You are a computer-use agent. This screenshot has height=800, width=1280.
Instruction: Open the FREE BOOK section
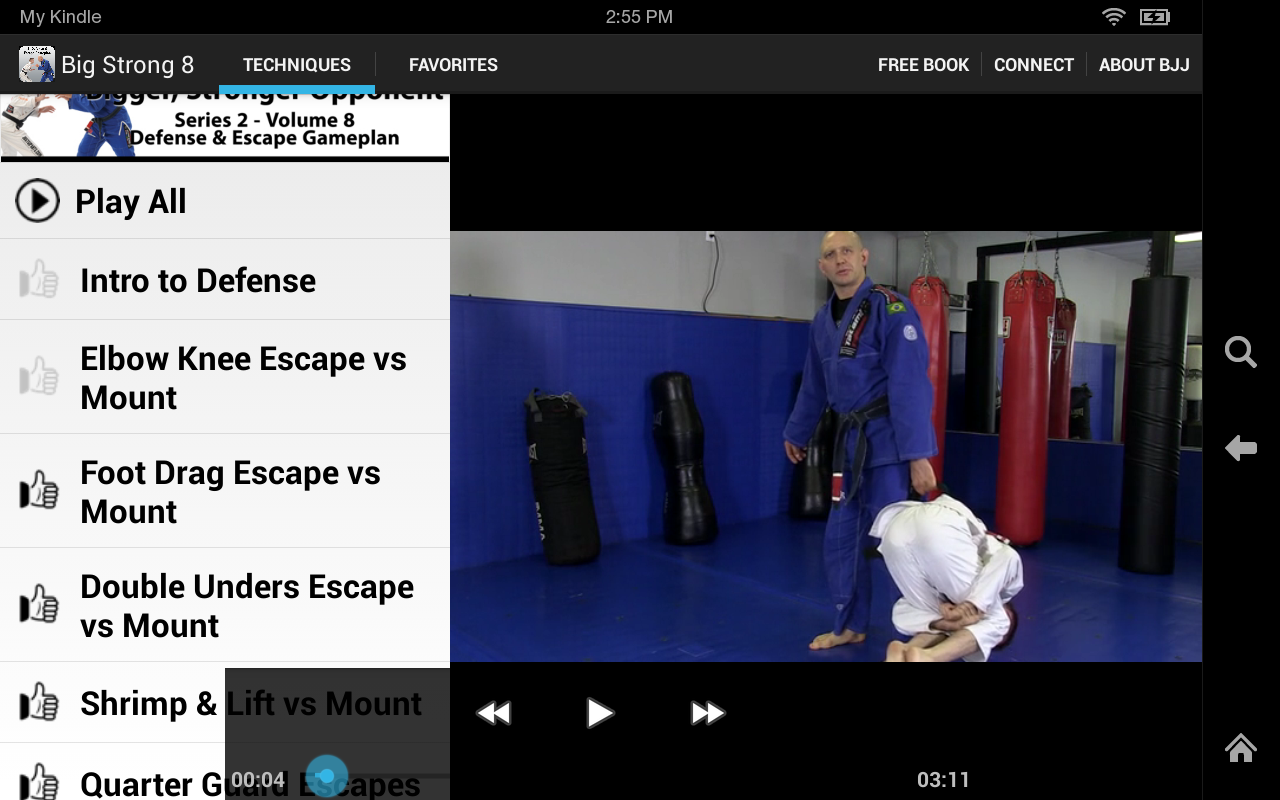click(923, 64)
